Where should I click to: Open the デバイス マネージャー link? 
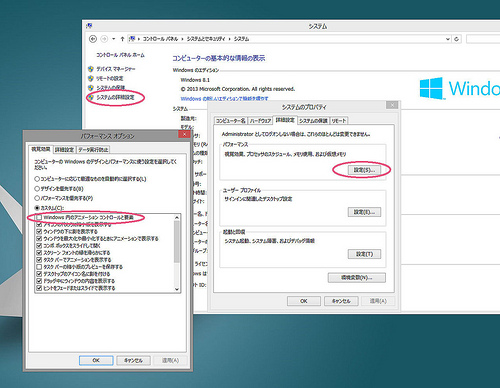point(116,69)
